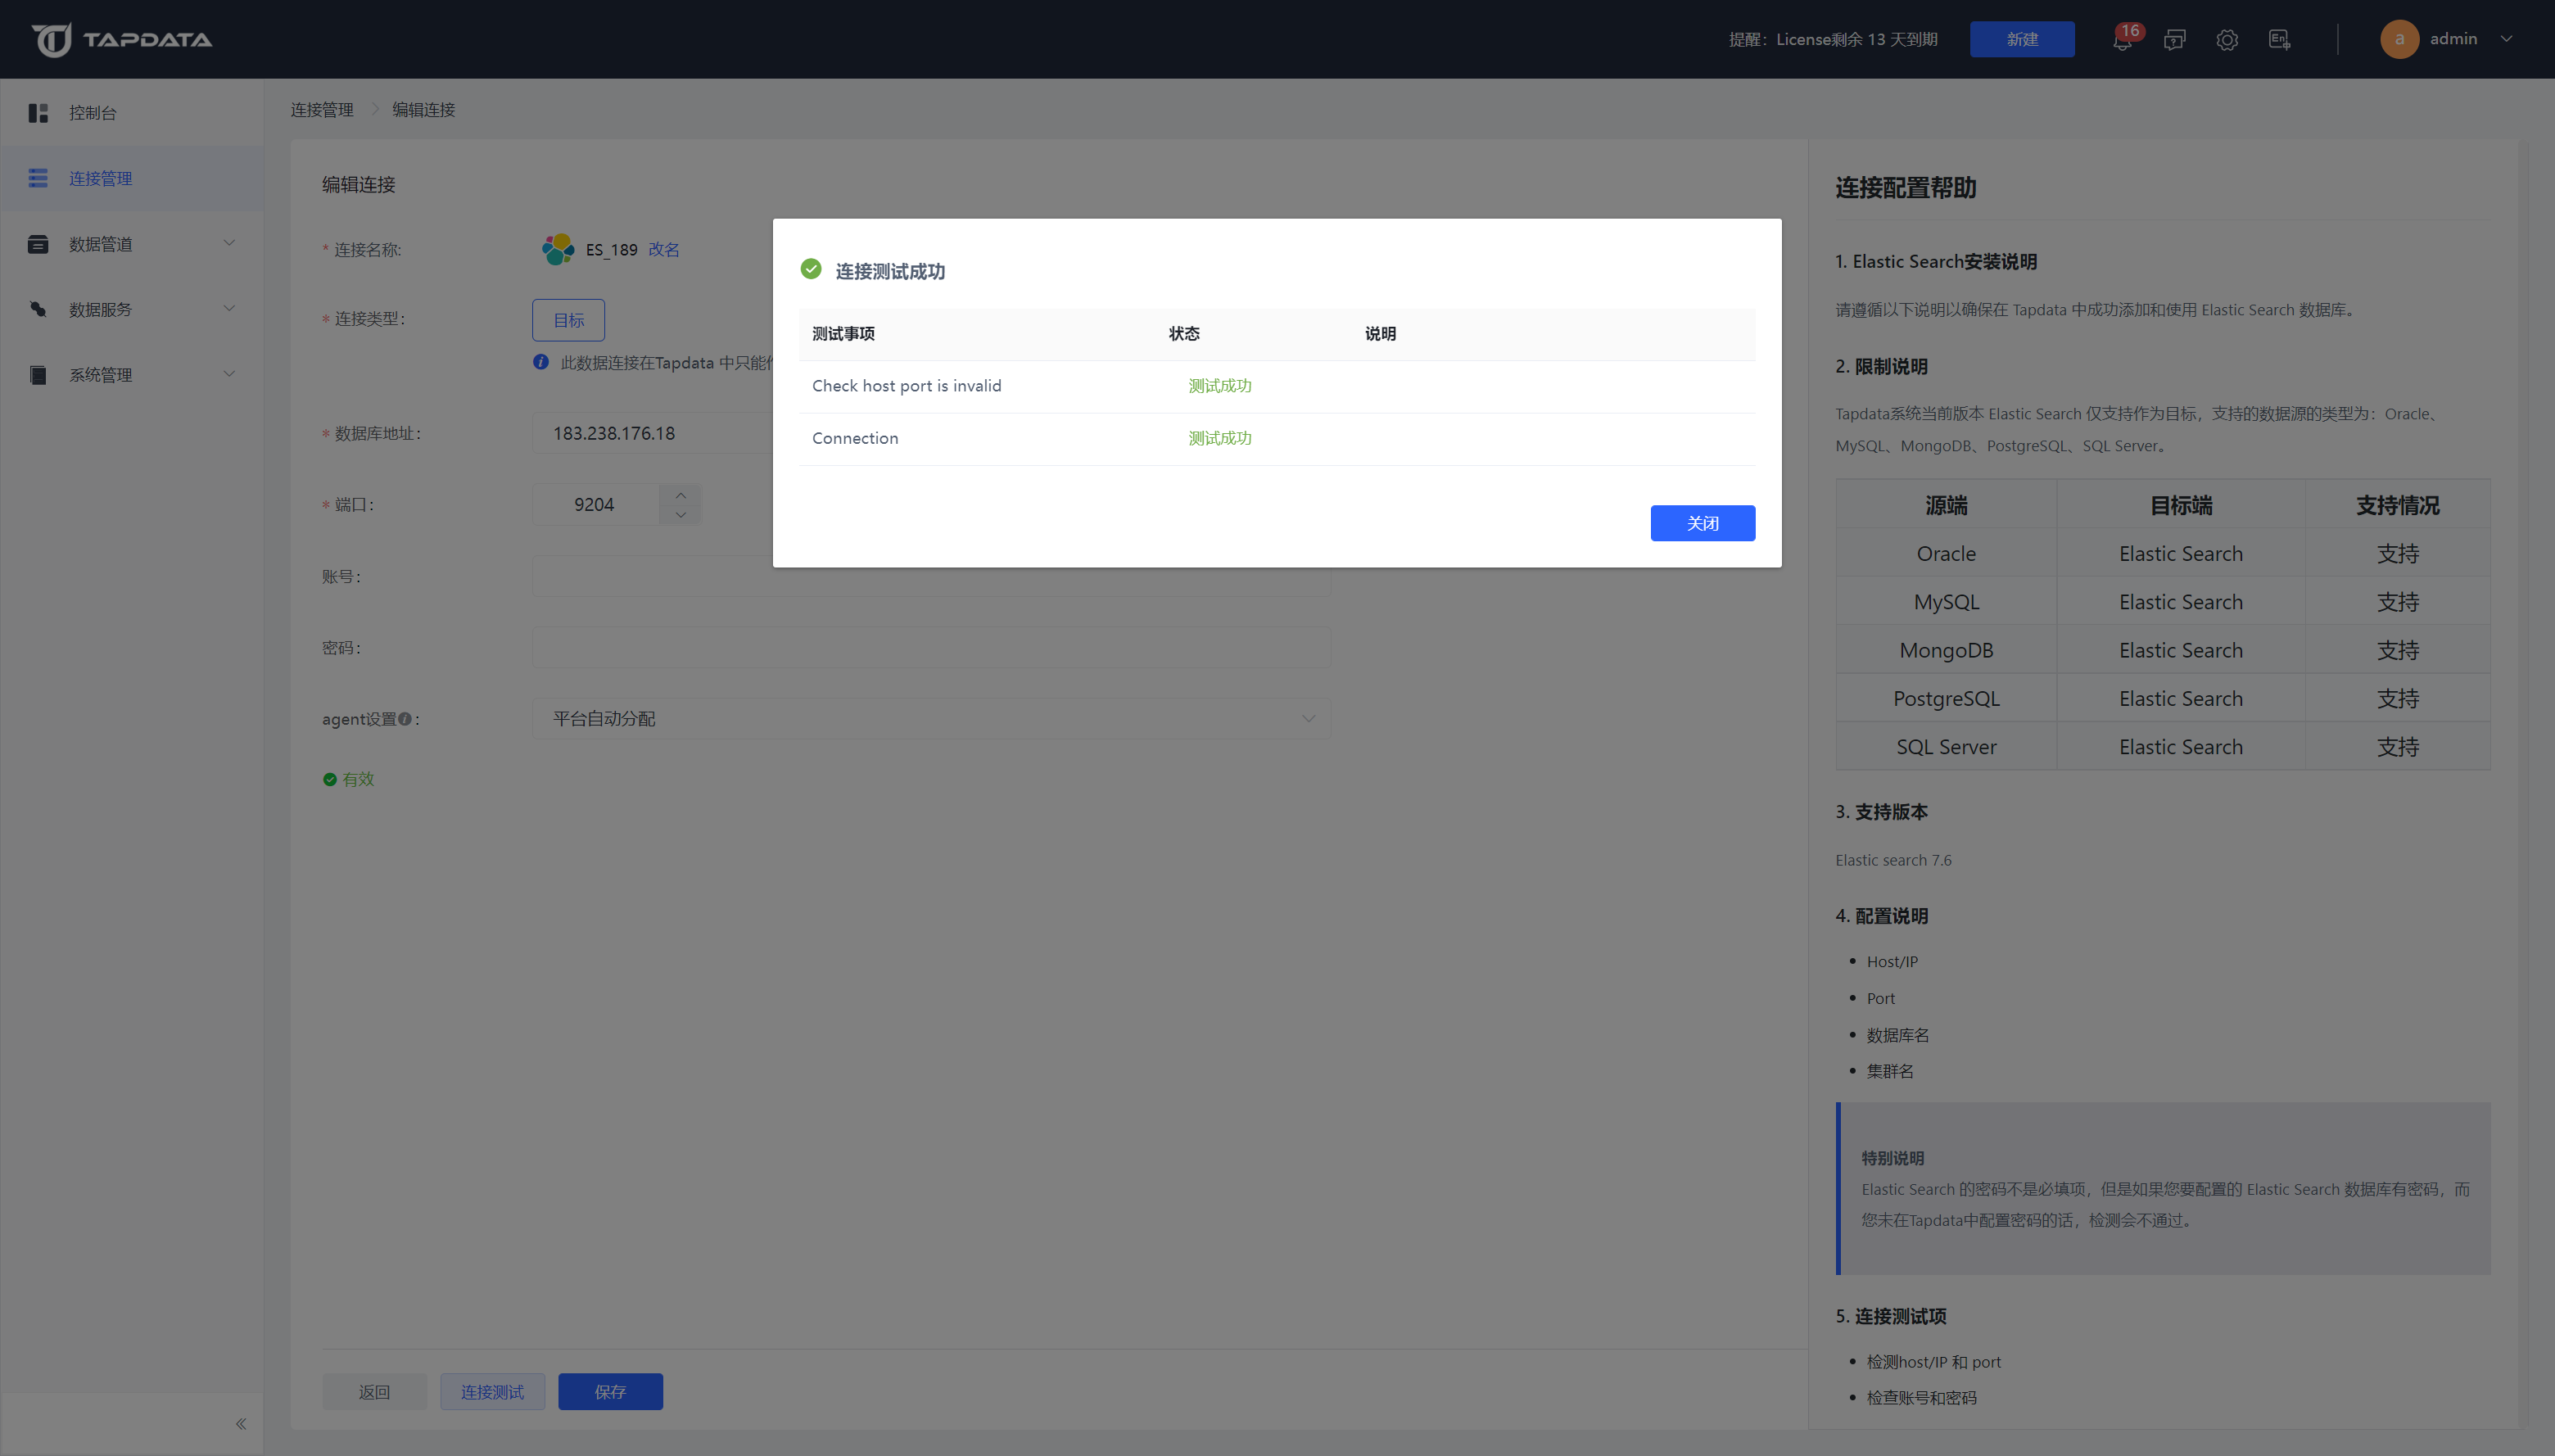Increase the port number with up arrow
The image size is (2555, 1456).
pos(680,495)
